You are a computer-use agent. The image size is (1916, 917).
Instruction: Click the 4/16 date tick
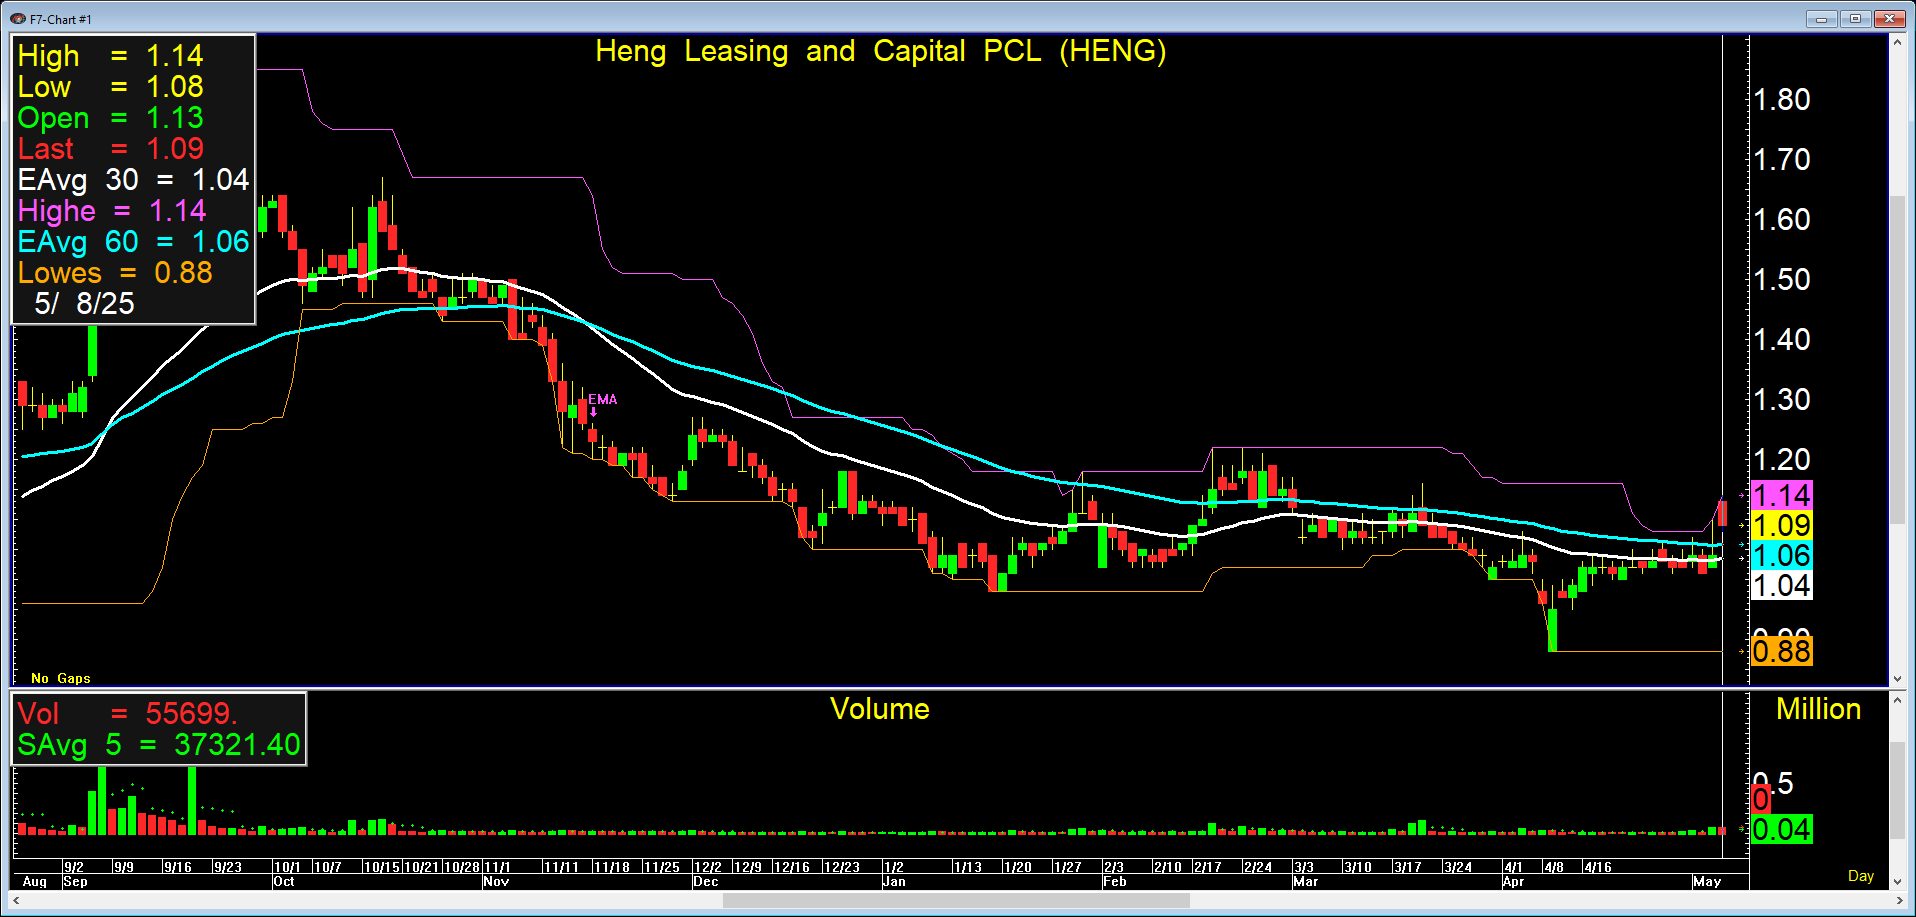(x=1598, y=867)
